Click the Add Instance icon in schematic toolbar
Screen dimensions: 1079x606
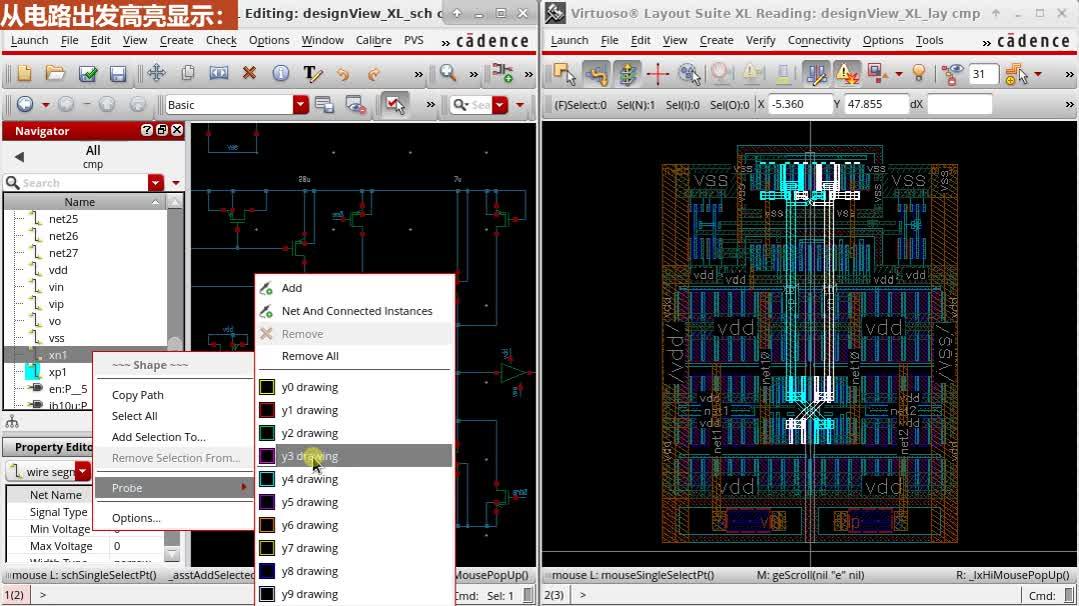502,74
